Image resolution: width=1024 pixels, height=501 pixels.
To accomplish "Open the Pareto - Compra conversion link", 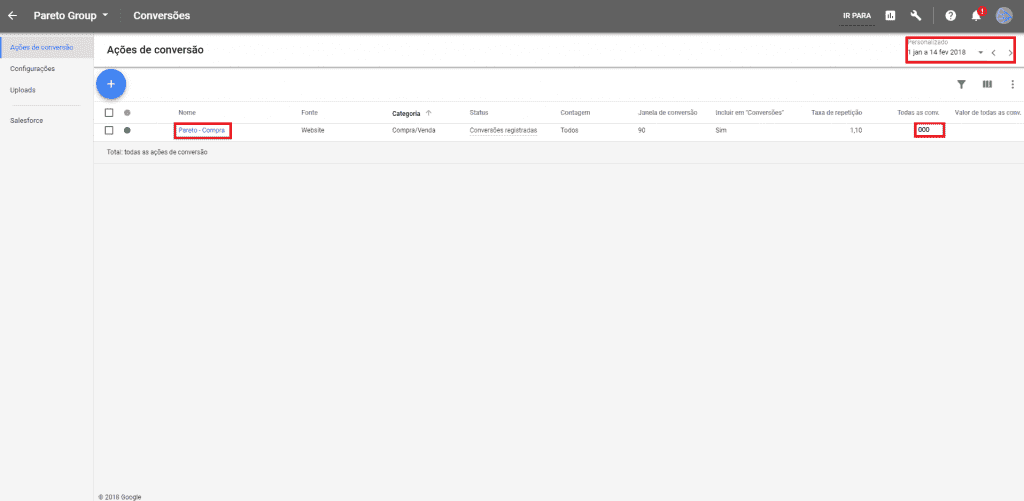I will point(202,130).
